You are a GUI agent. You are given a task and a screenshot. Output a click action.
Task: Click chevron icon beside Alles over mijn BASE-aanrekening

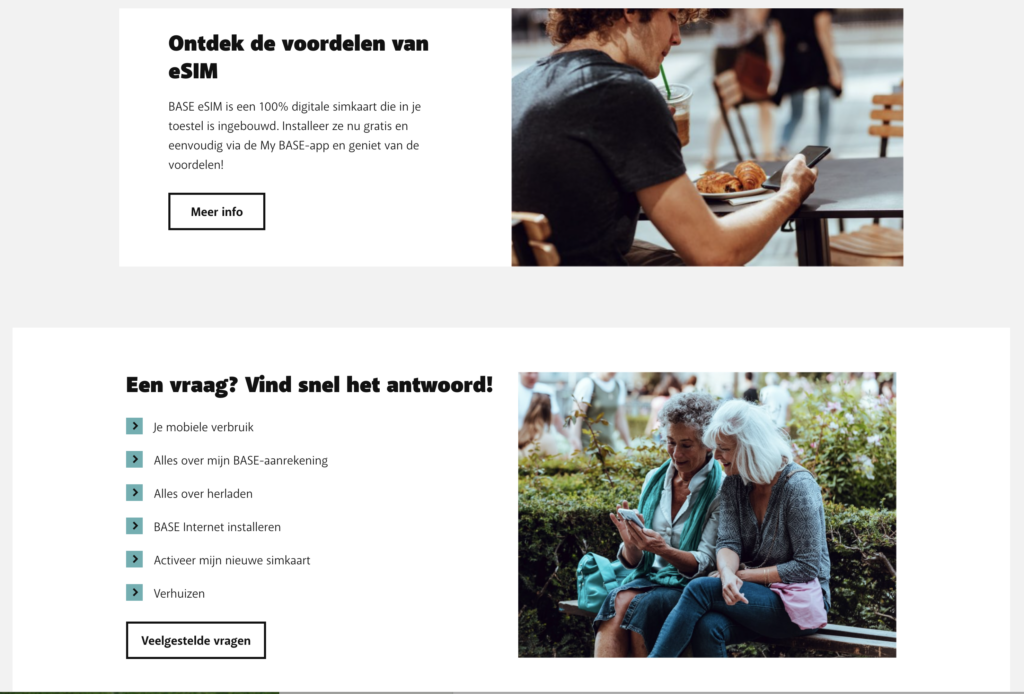tap(135, 460)
